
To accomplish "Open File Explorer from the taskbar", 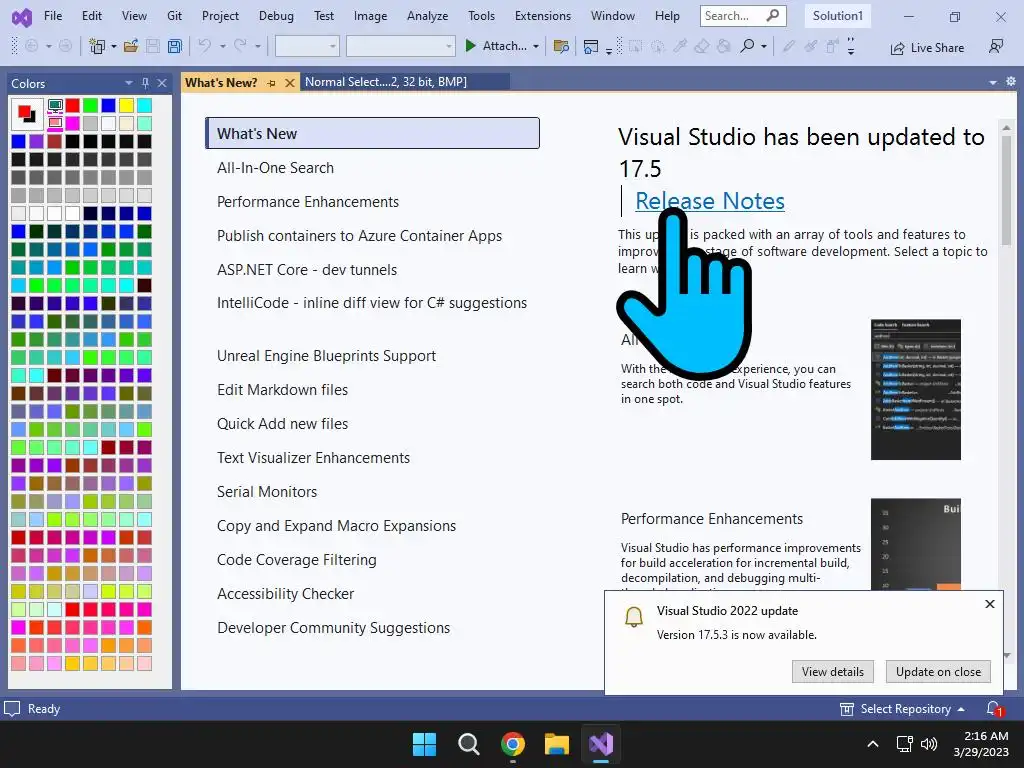I will tap(557, 744).
